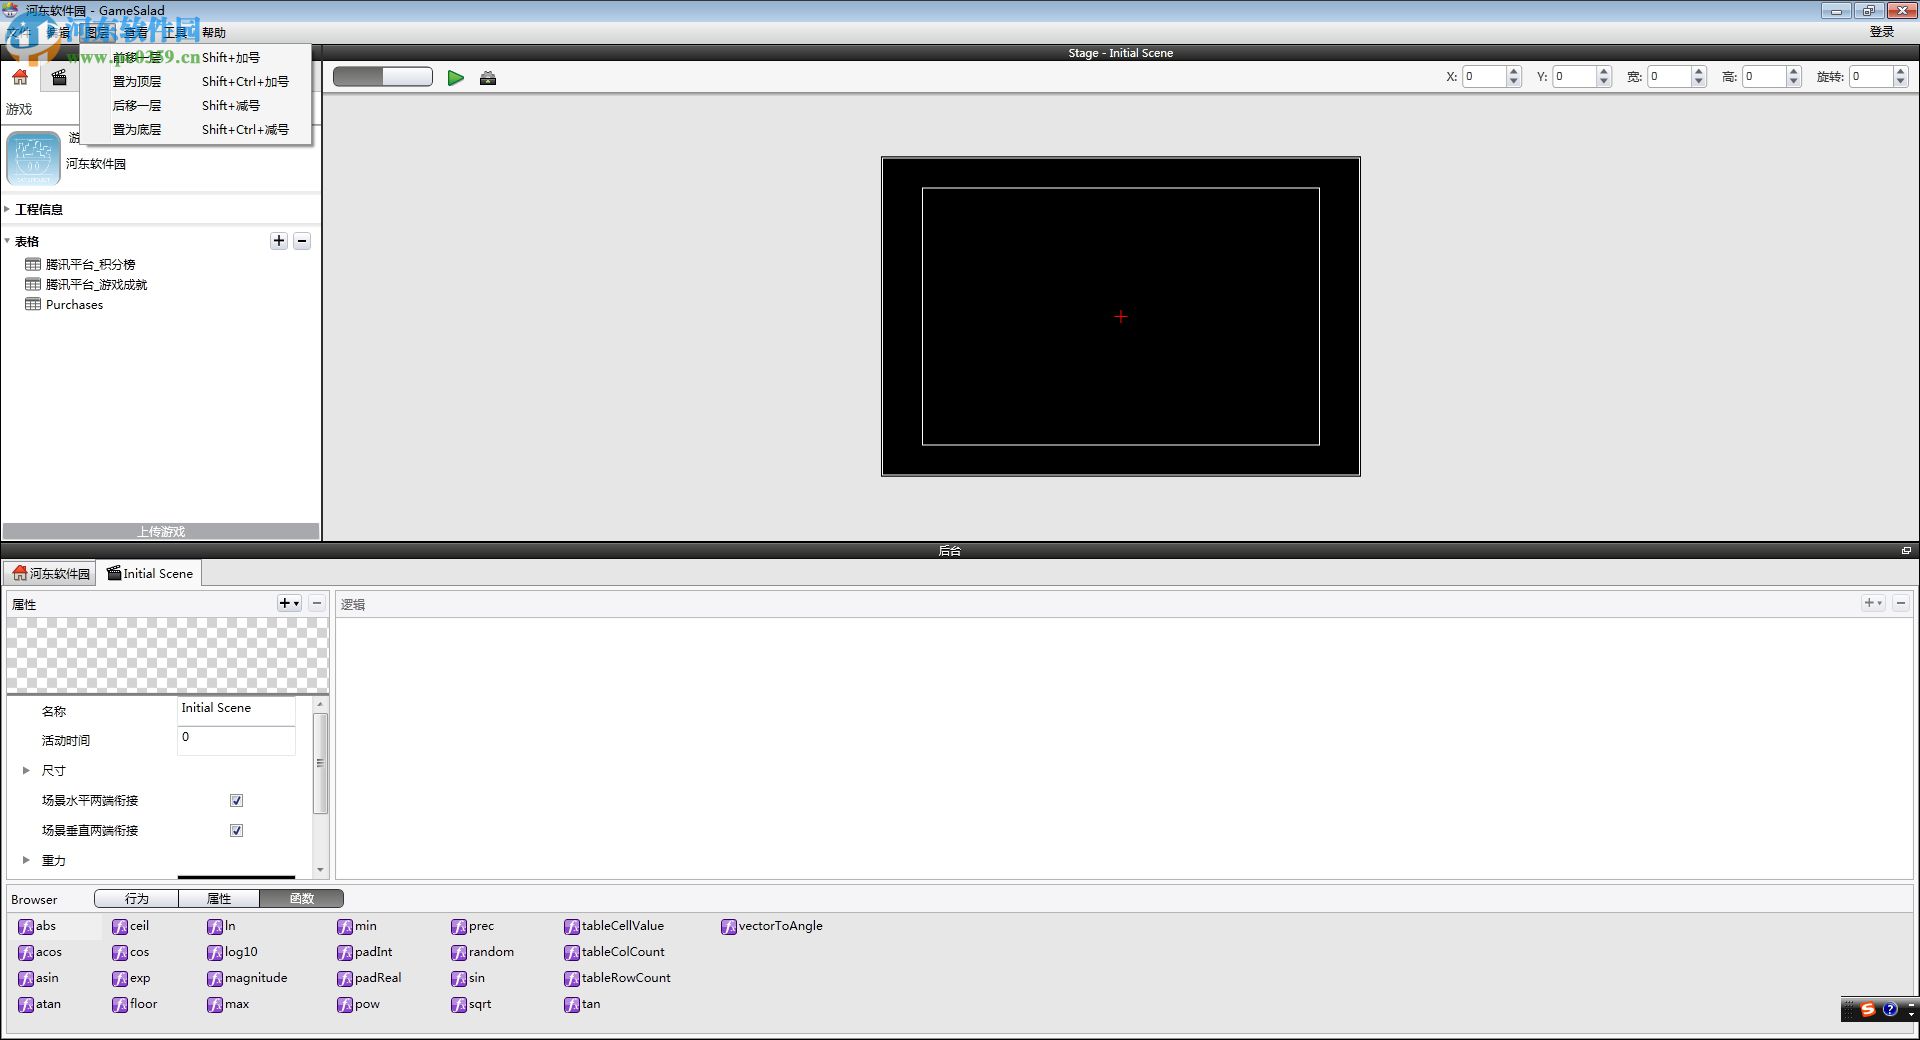1920x1040 pixels.
Task: Click the game project icon thumbnail
Action: pyautogui.click(x=33, y=158)
